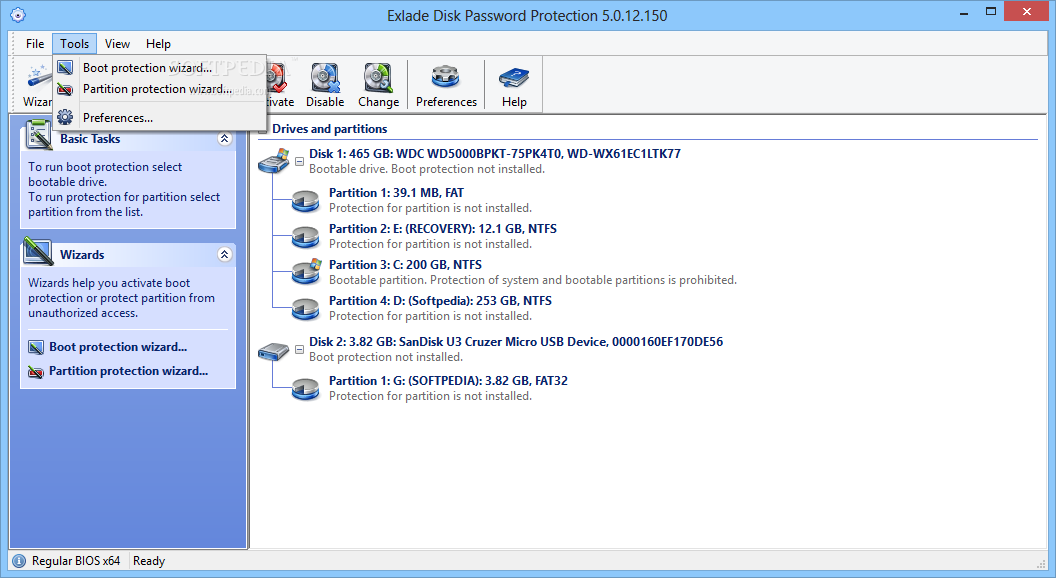Screen dimensions: 1056x578
Task: Launch Boot protection wizard link in sidebar
Action: click(118, 347)
